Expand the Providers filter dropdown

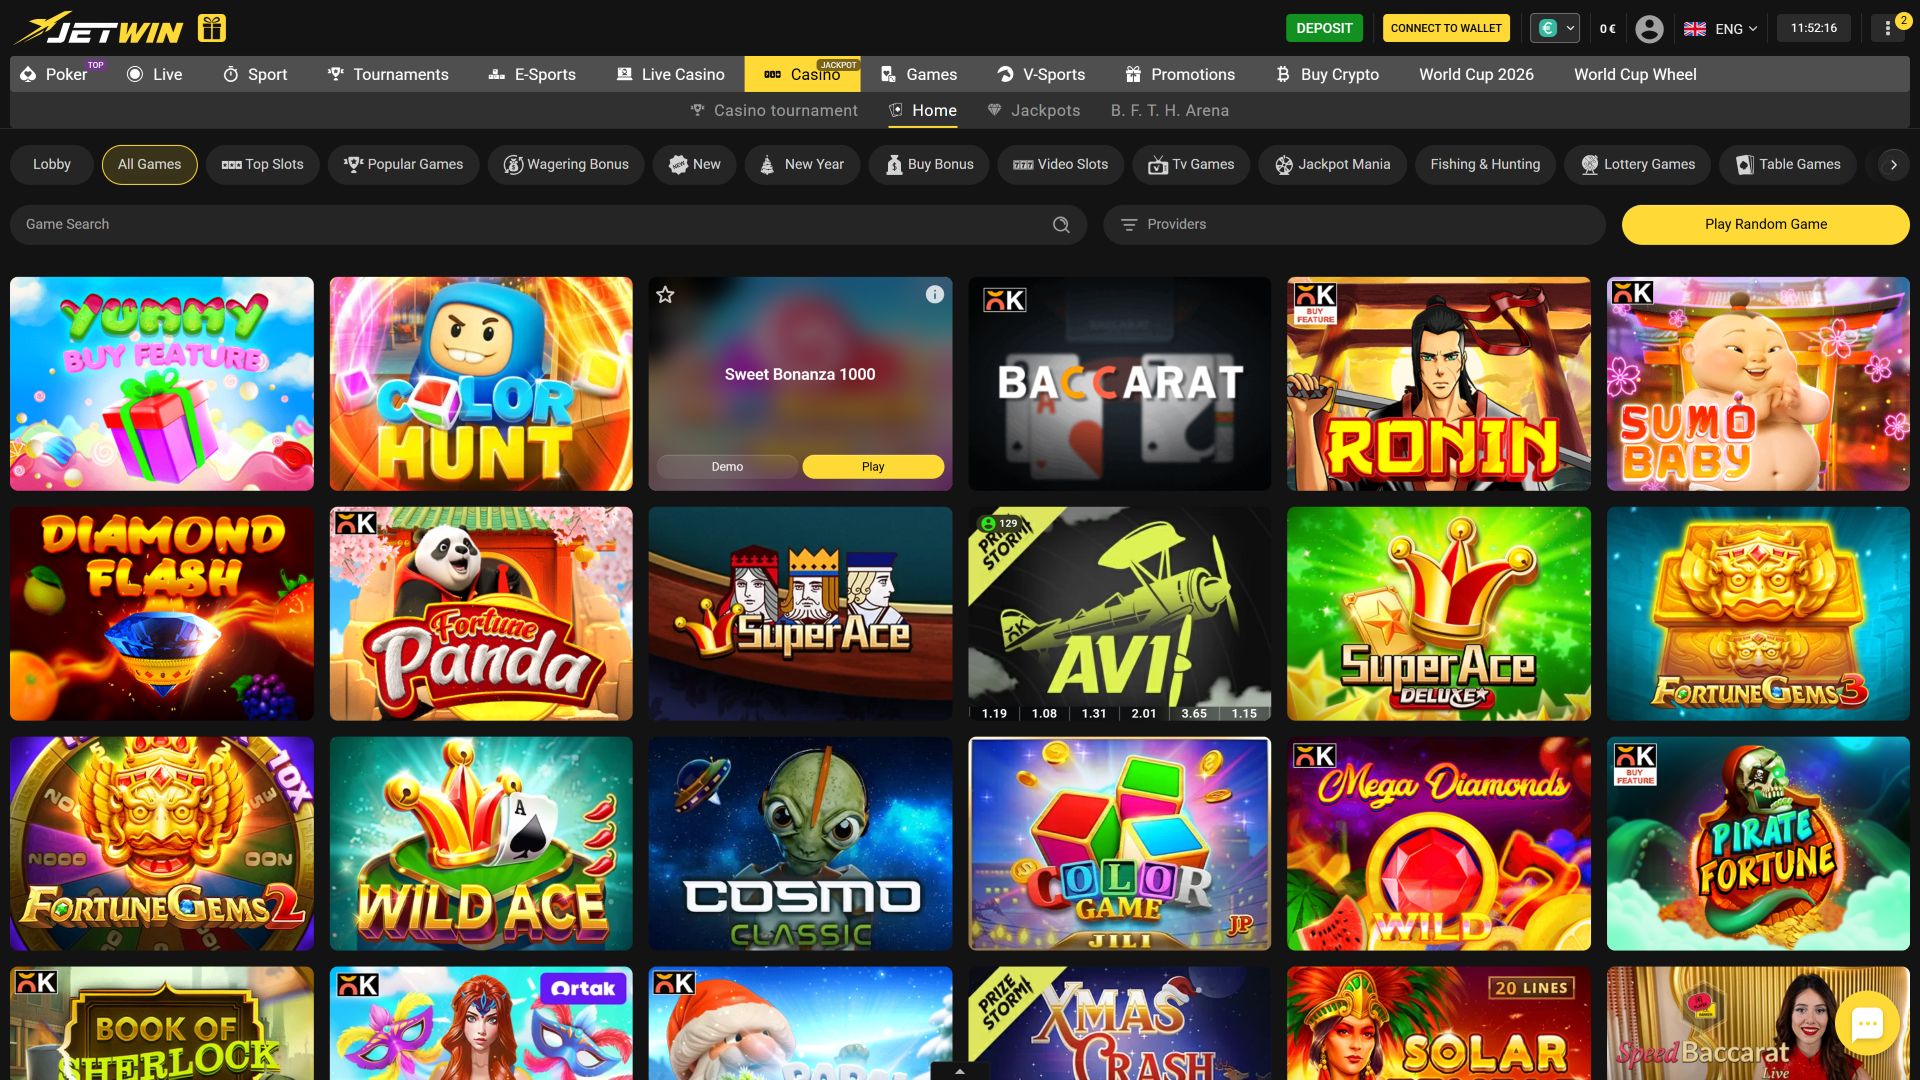tap(1354, 225)
